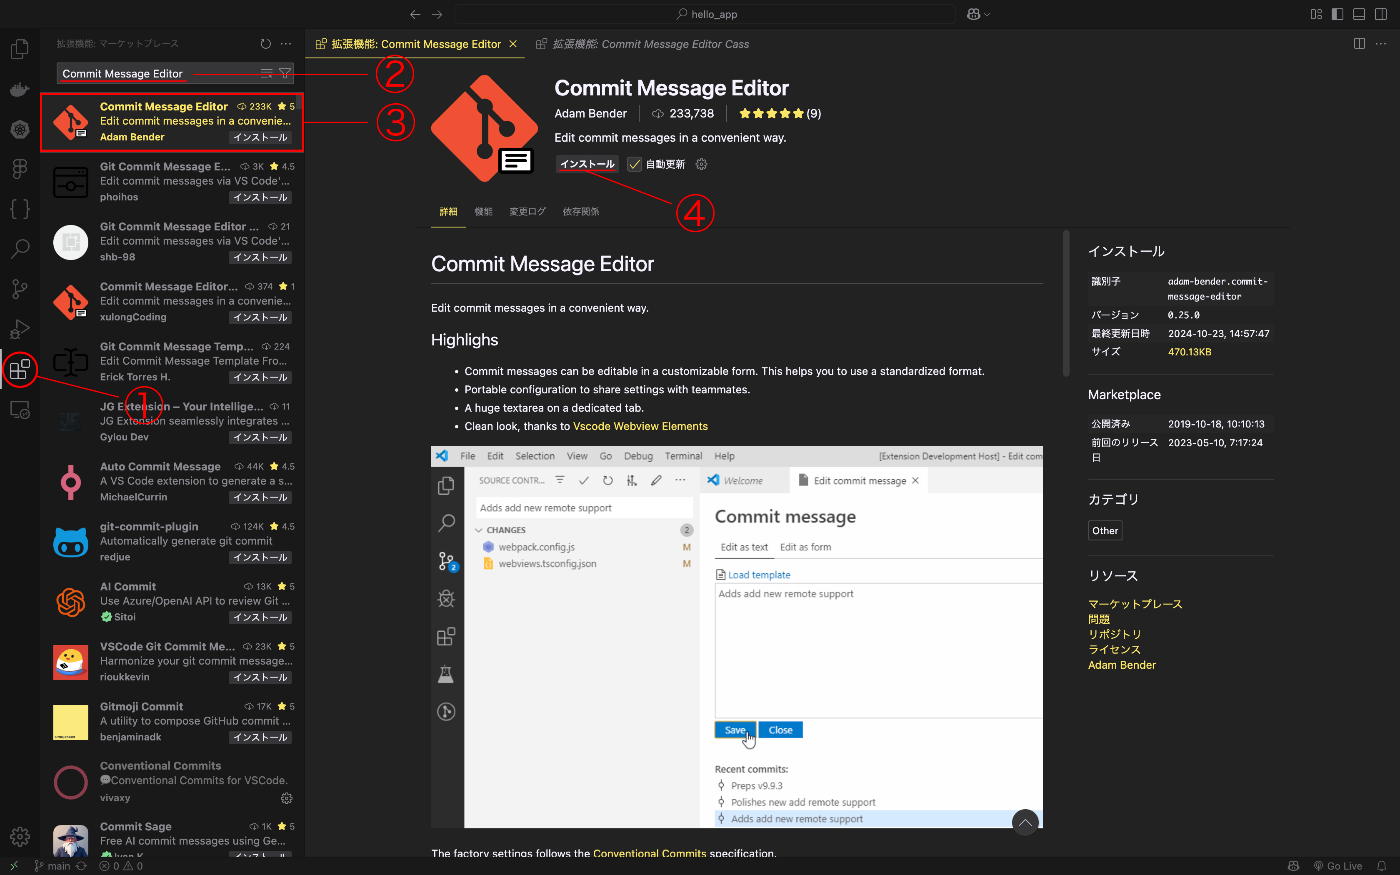Image resolution: width=1400 pixels, height=875 pixels.
Task: Open the Search view from the activity bar
Action: tap(20, 249)
